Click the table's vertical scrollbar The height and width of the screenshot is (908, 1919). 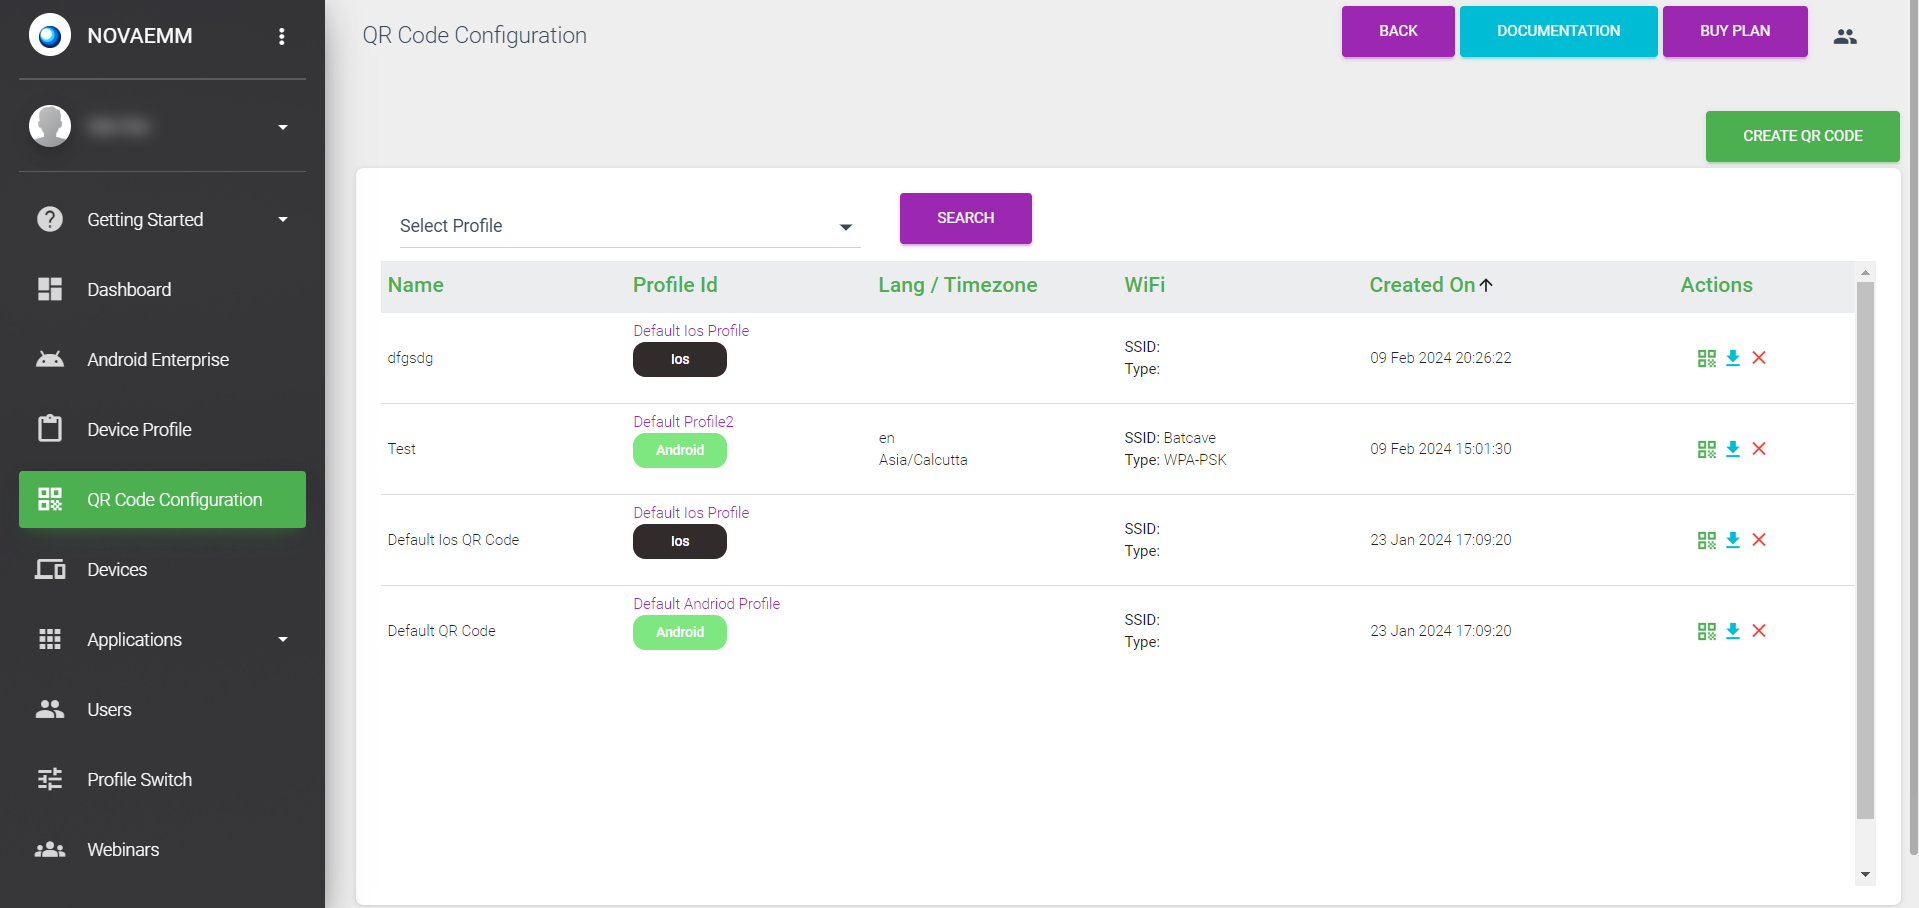(x=1865, y=550)
